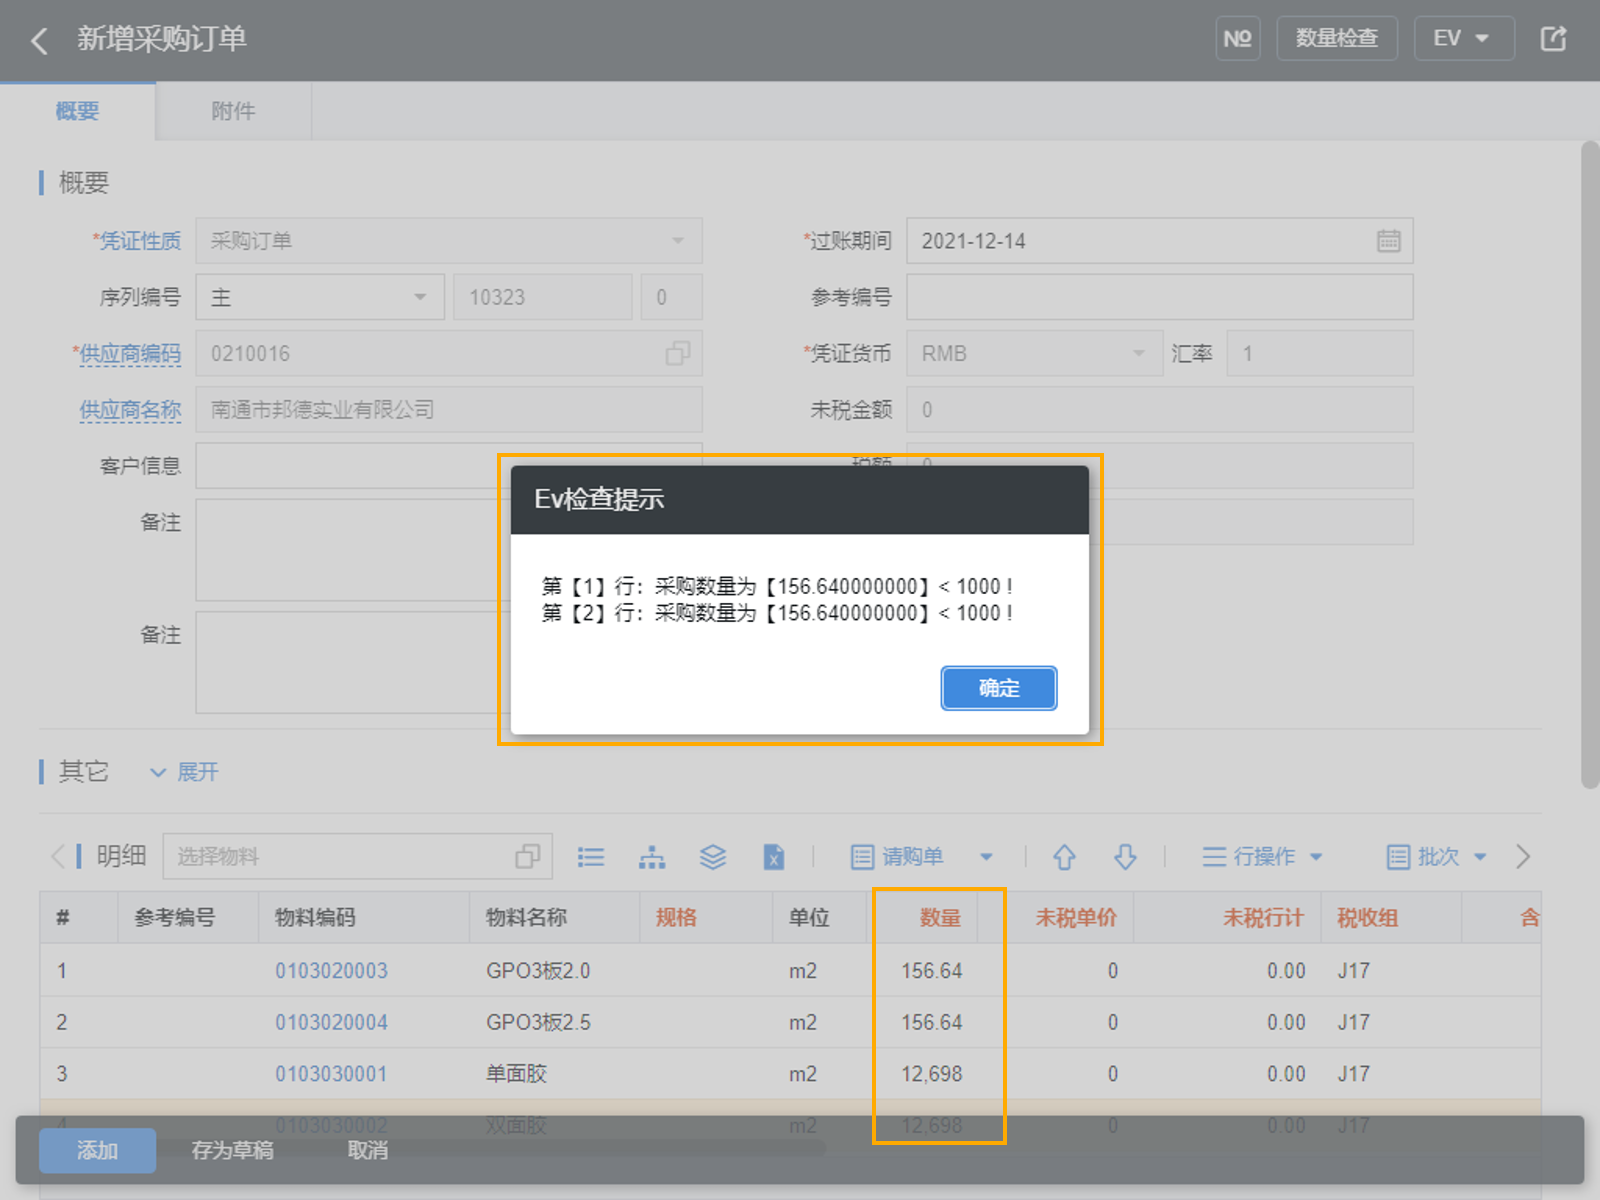This screenshot has width=1600, height=1200.
Task: Open the EV dropdown menu
Action: (1464, 39)
